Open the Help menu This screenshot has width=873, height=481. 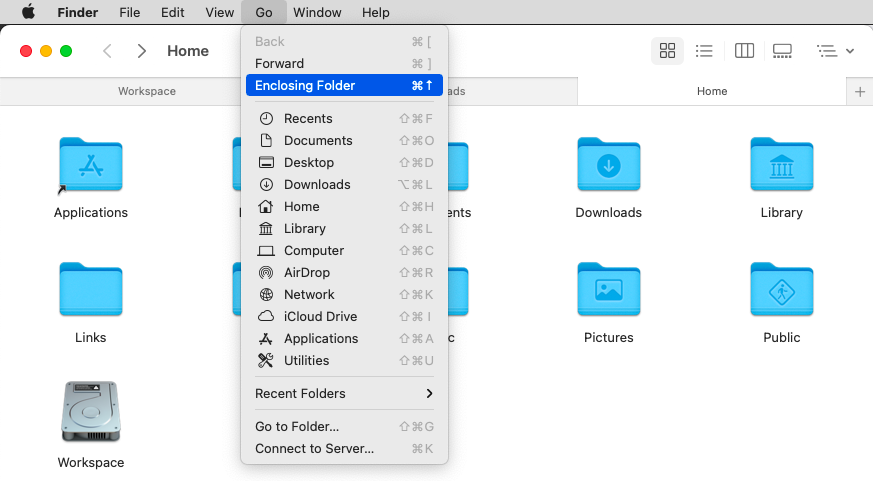[376, 12]
